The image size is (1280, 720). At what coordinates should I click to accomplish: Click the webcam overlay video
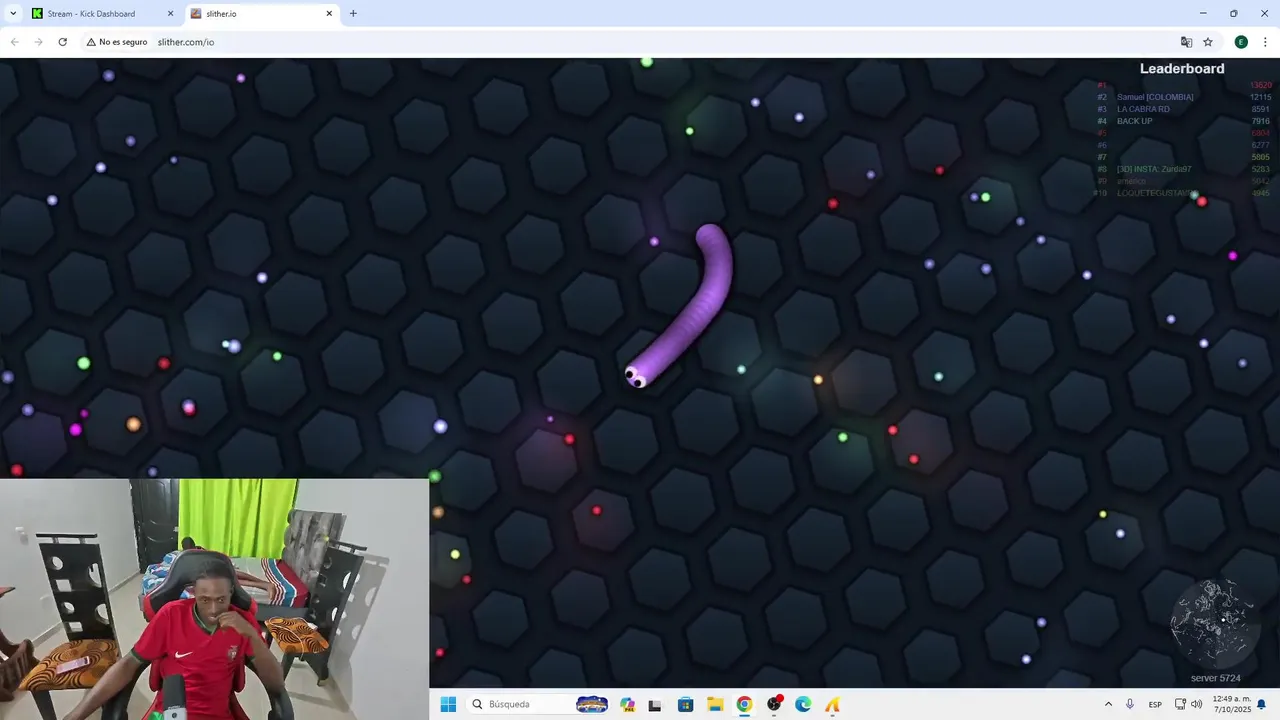(214, 599)
